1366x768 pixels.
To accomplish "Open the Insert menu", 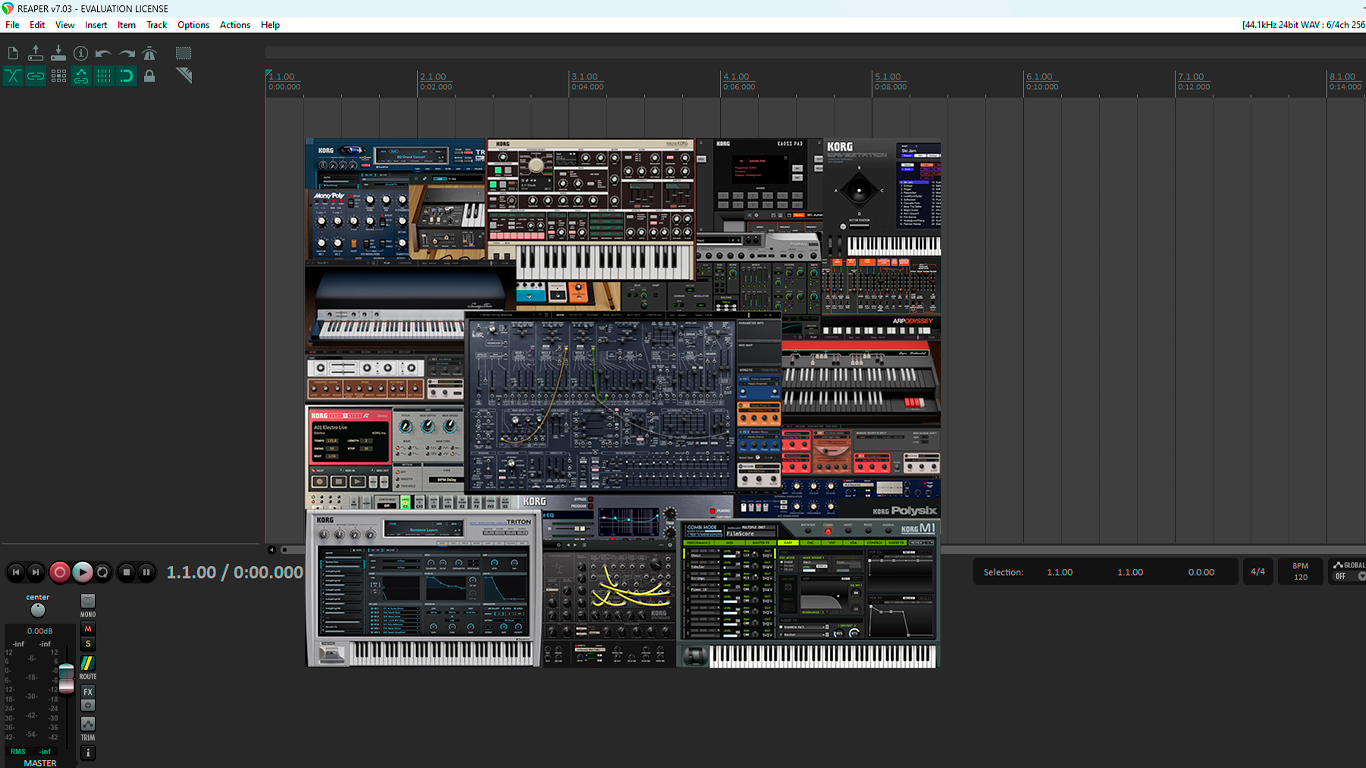I will (x=96, y=25).
